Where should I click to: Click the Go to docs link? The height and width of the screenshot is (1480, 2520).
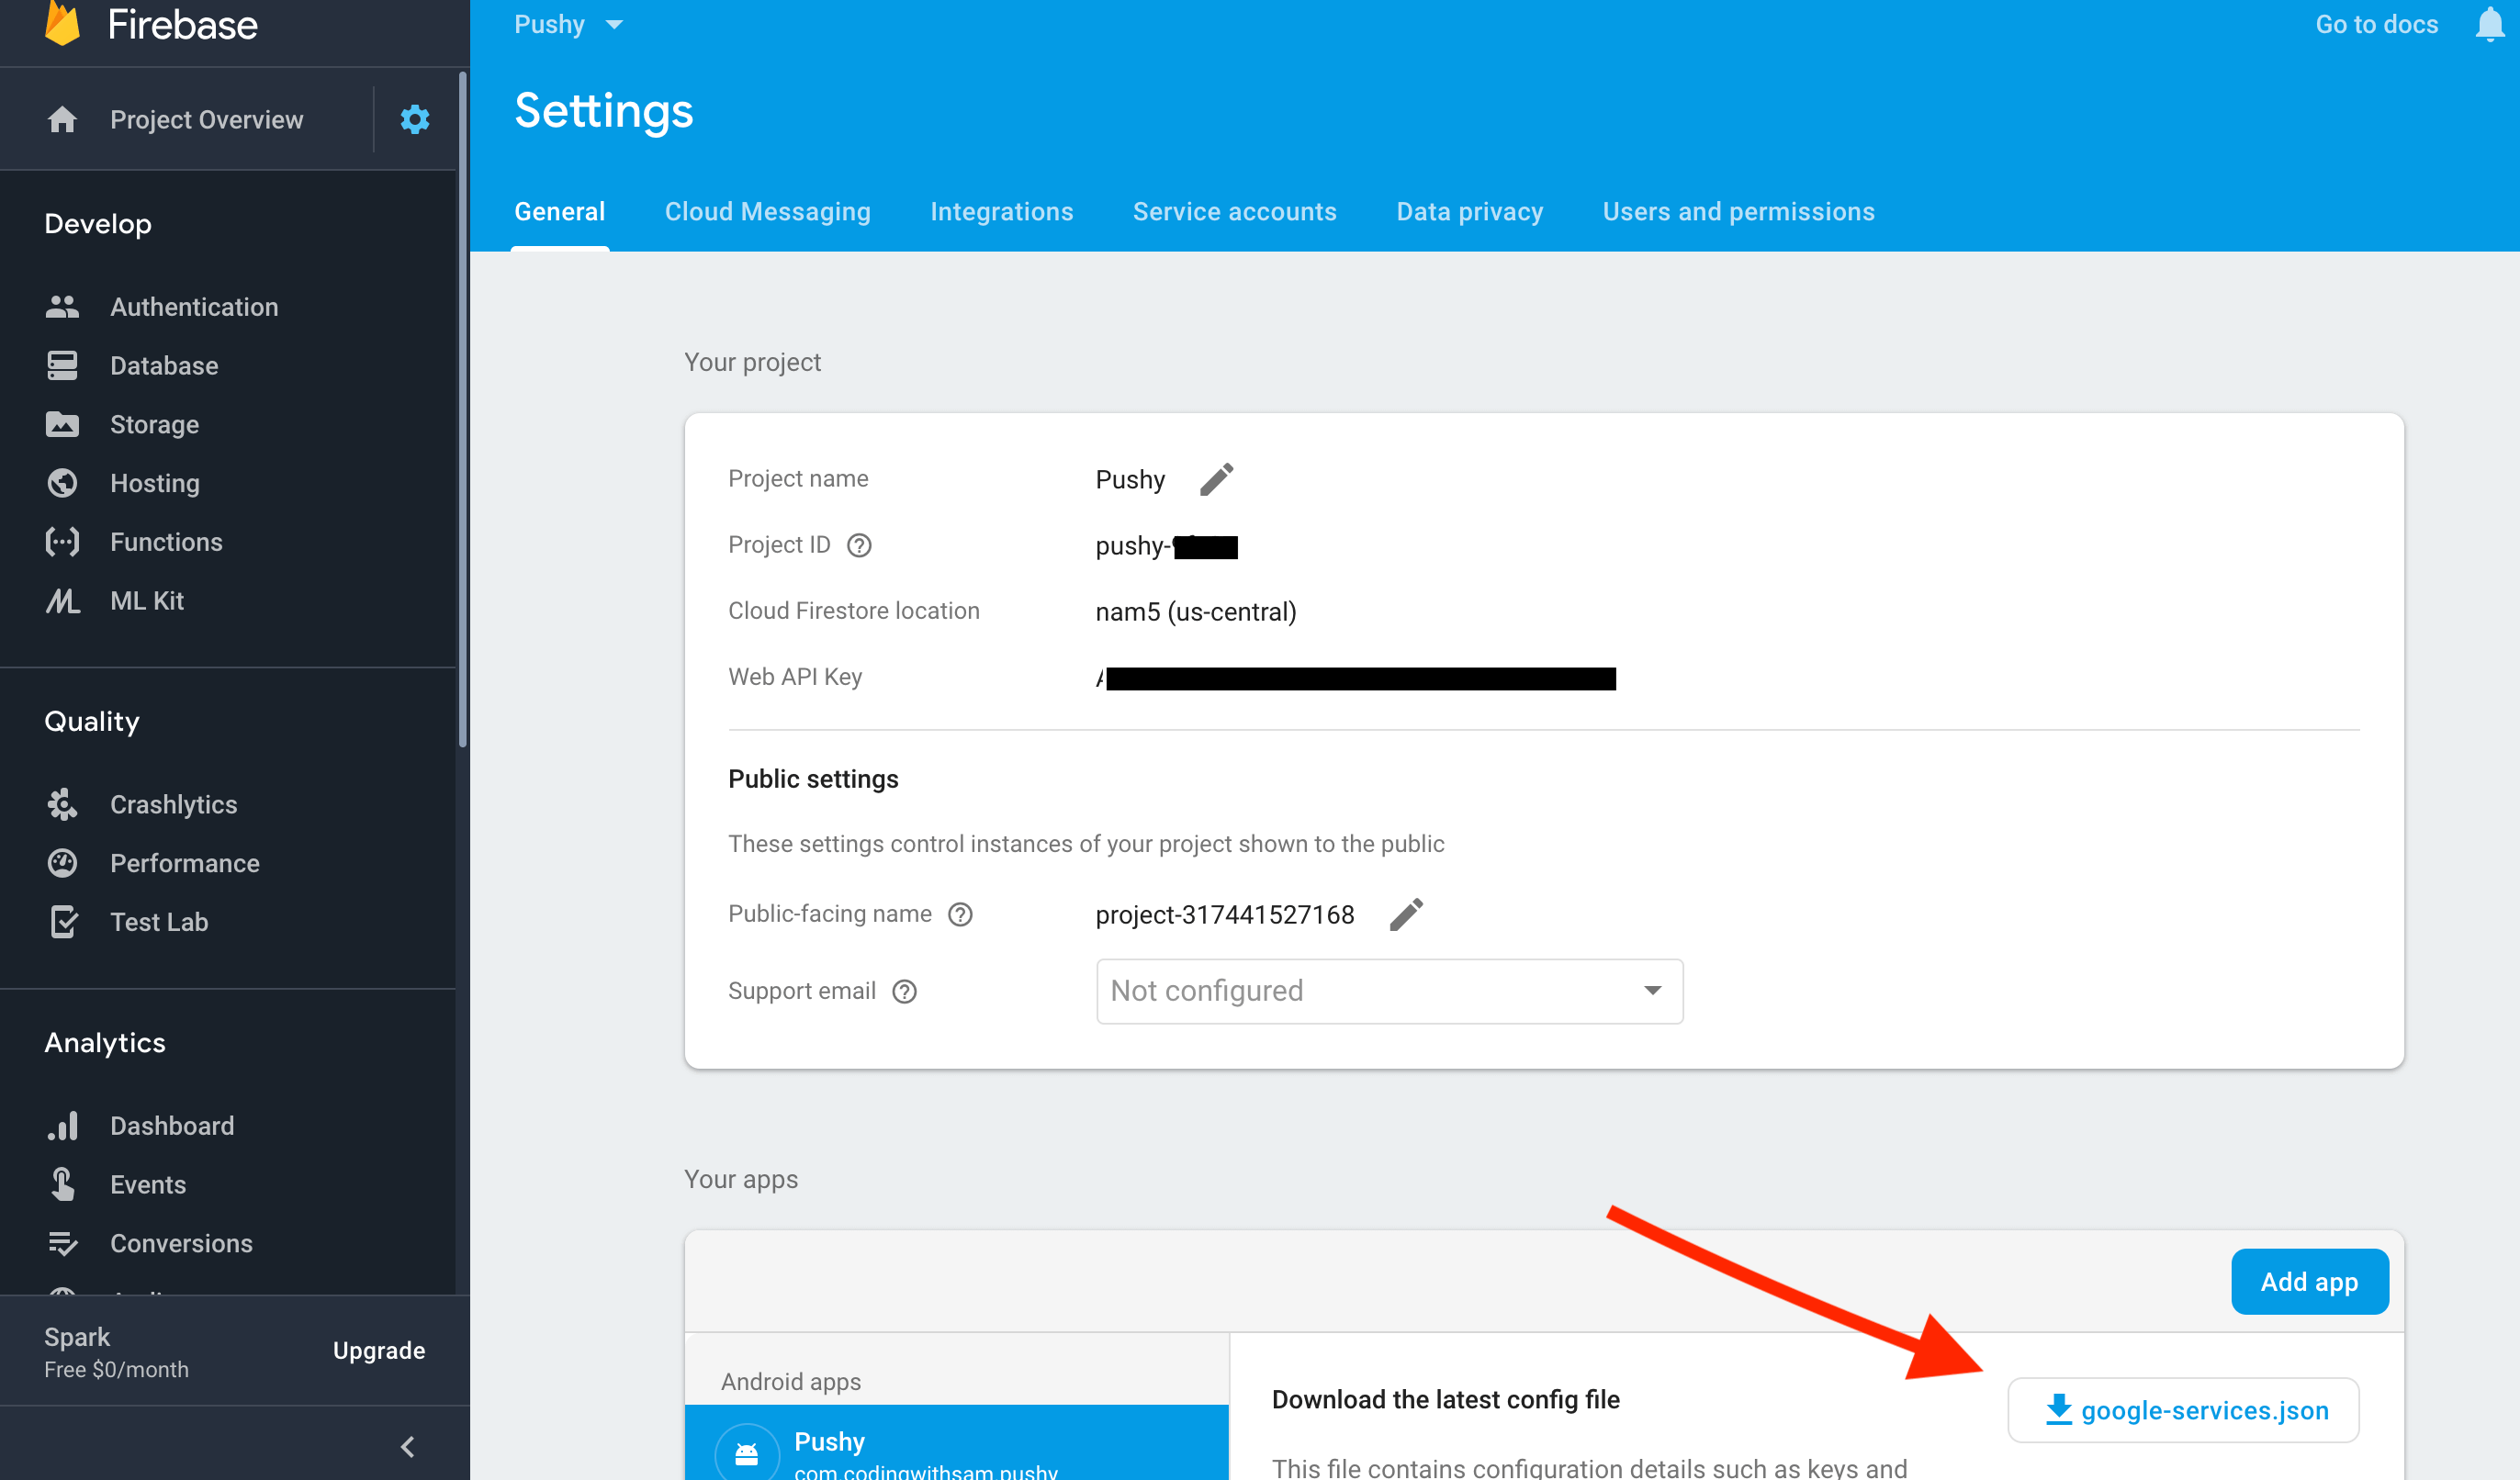point(2376,24)
